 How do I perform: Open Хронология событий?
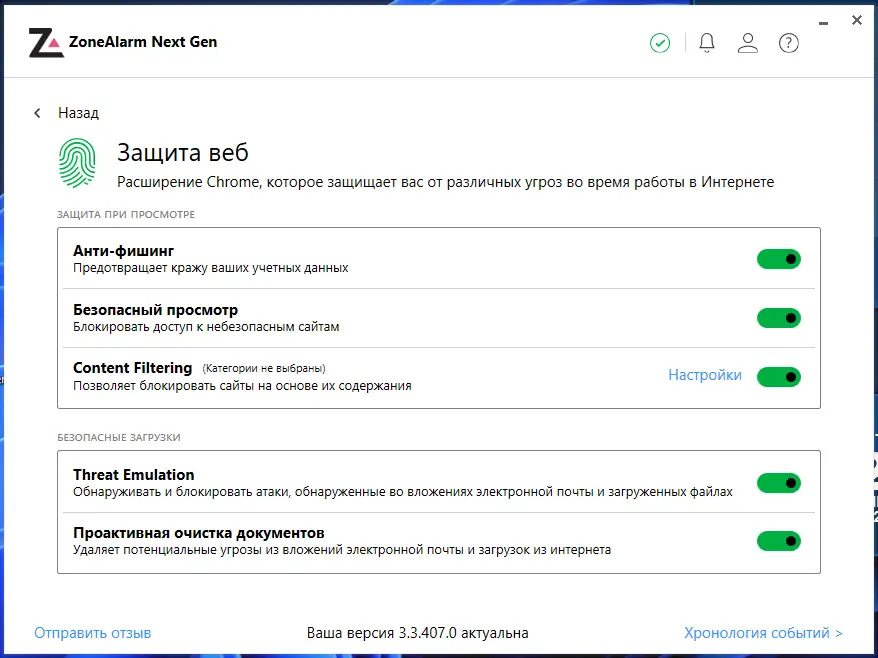pyautogui.click(x=755, y=632)
